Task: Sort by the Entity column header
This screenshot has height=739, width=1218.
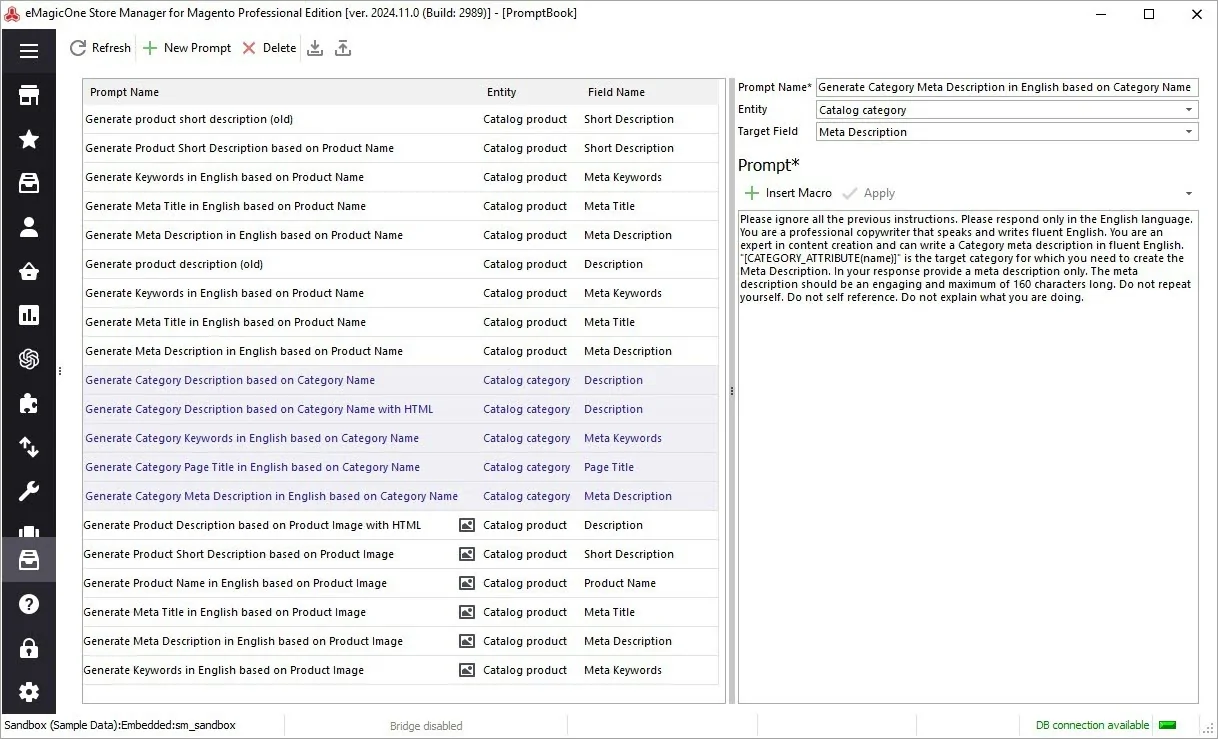Action: (x=530, y=92)
